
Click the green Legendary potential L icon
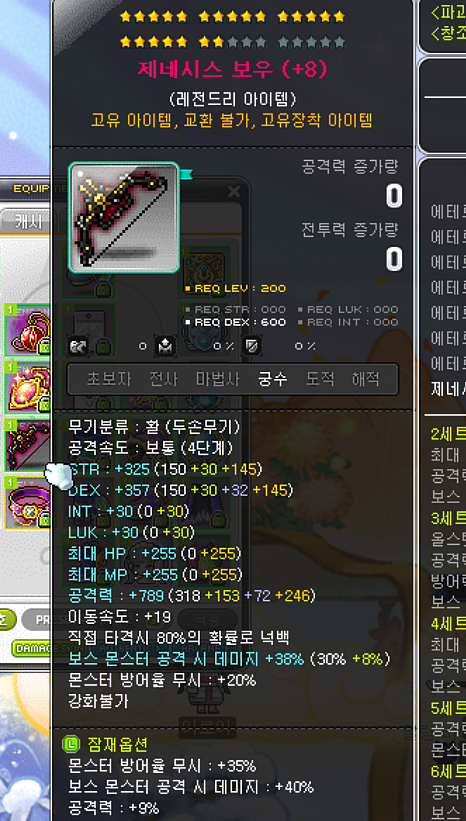coord(69,744)
